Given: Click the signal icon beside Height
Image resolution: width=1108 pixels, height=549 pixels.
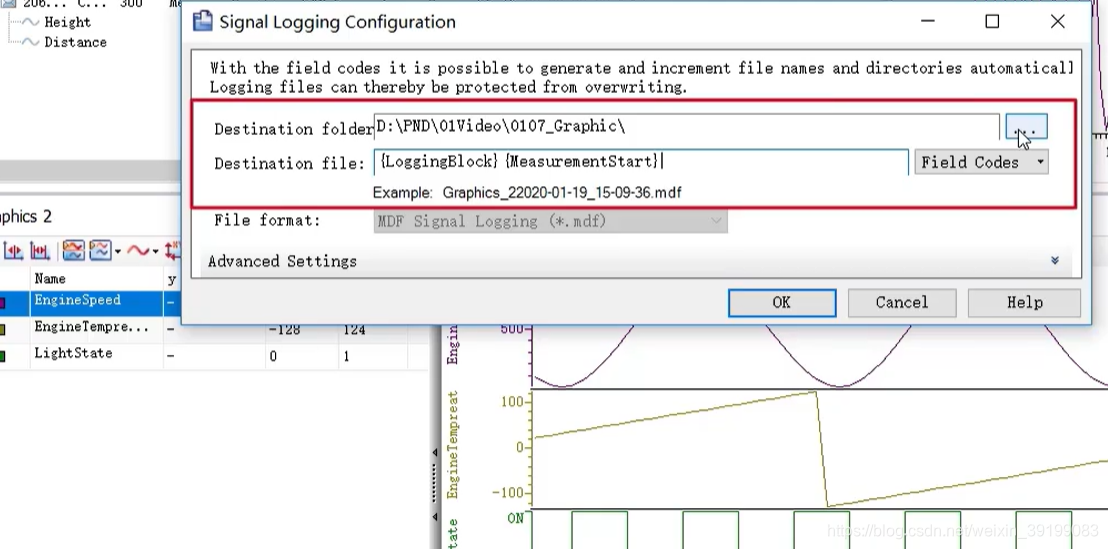Looking at the screenshot, I should pos(30,22).
